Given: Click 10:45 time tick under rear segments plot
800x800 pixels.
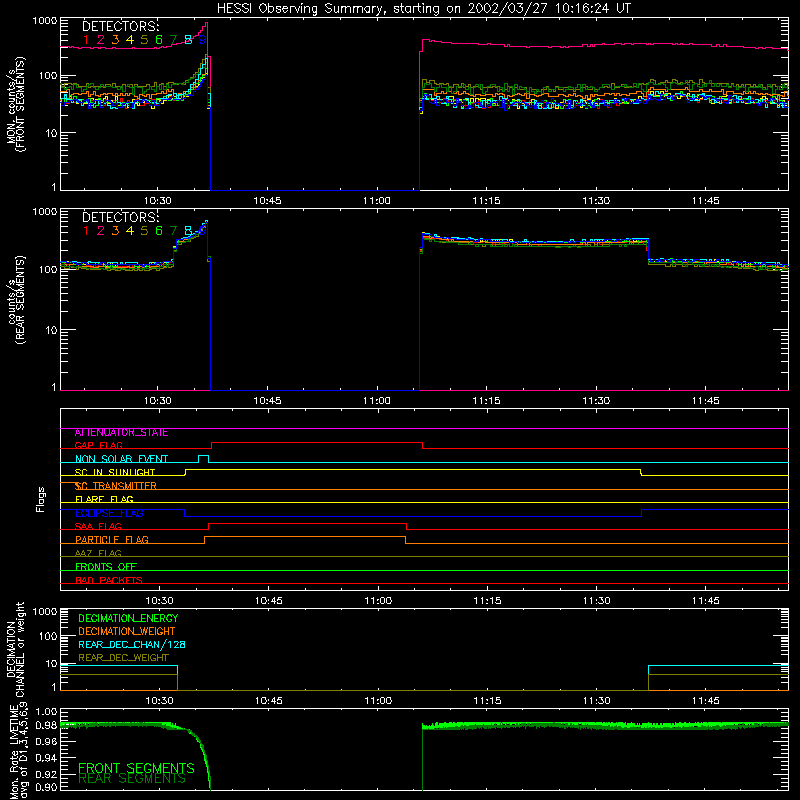Looking at the screenshot, I should [x=267, y=401].
